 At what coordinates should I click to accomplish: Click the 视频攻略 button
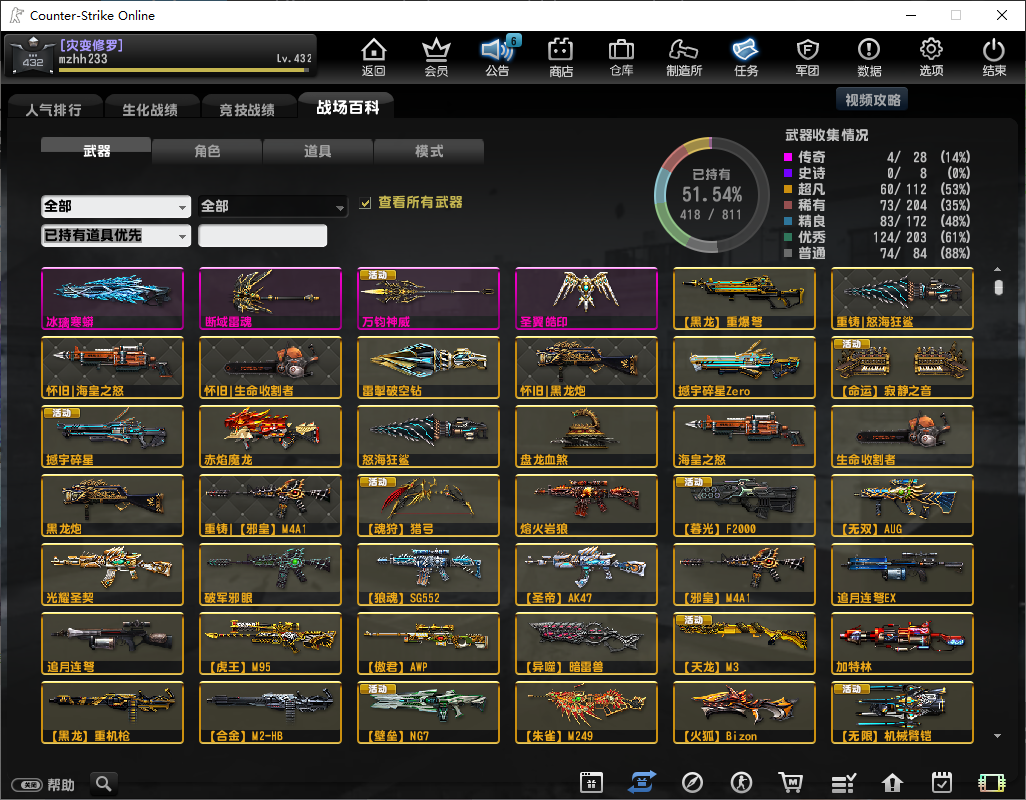872,100
